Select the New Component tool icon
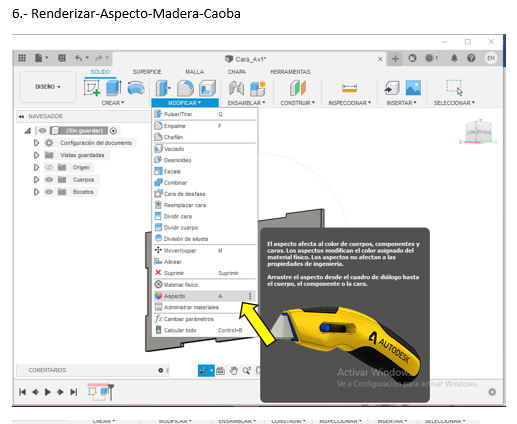Image resolution: width=517 pixels, height=424 pixels. 258,88
